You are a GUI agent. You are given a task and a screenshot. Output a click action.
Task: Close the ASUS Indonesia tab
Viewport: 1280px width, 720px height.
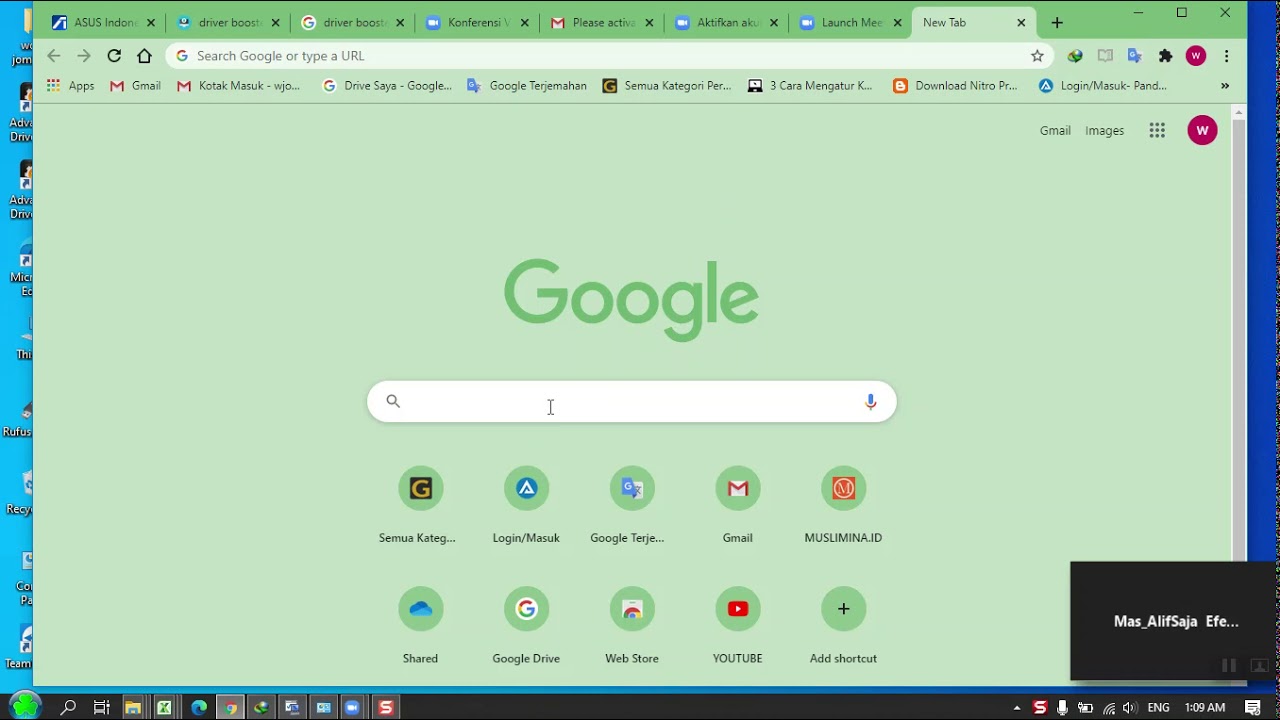151,22
